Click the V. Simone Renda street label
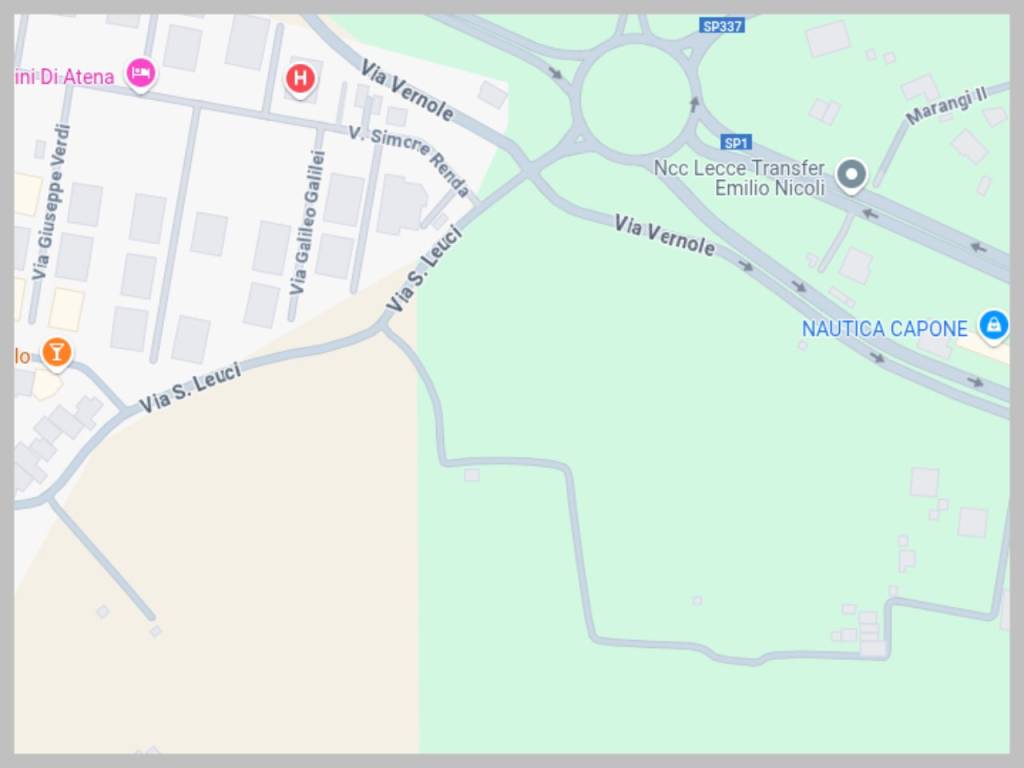This screenshot has width=1024, height=768. [x=409, y=161]
